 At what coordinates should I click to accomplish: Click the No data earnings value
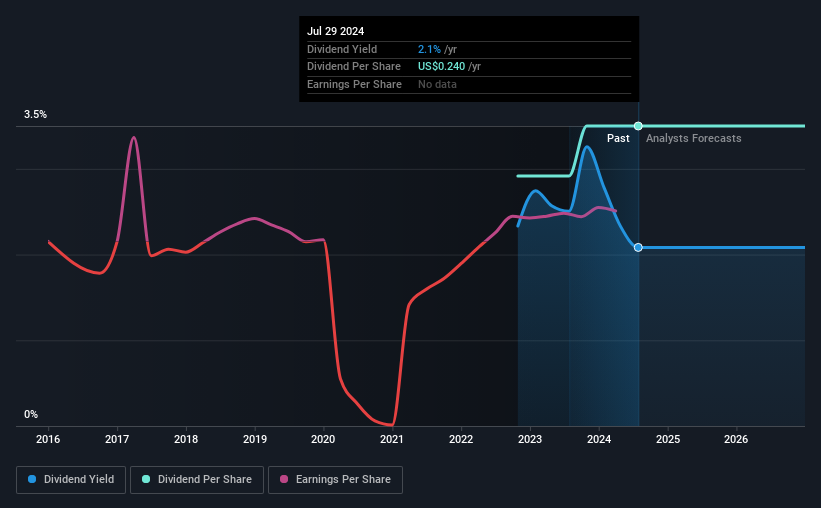437,84
